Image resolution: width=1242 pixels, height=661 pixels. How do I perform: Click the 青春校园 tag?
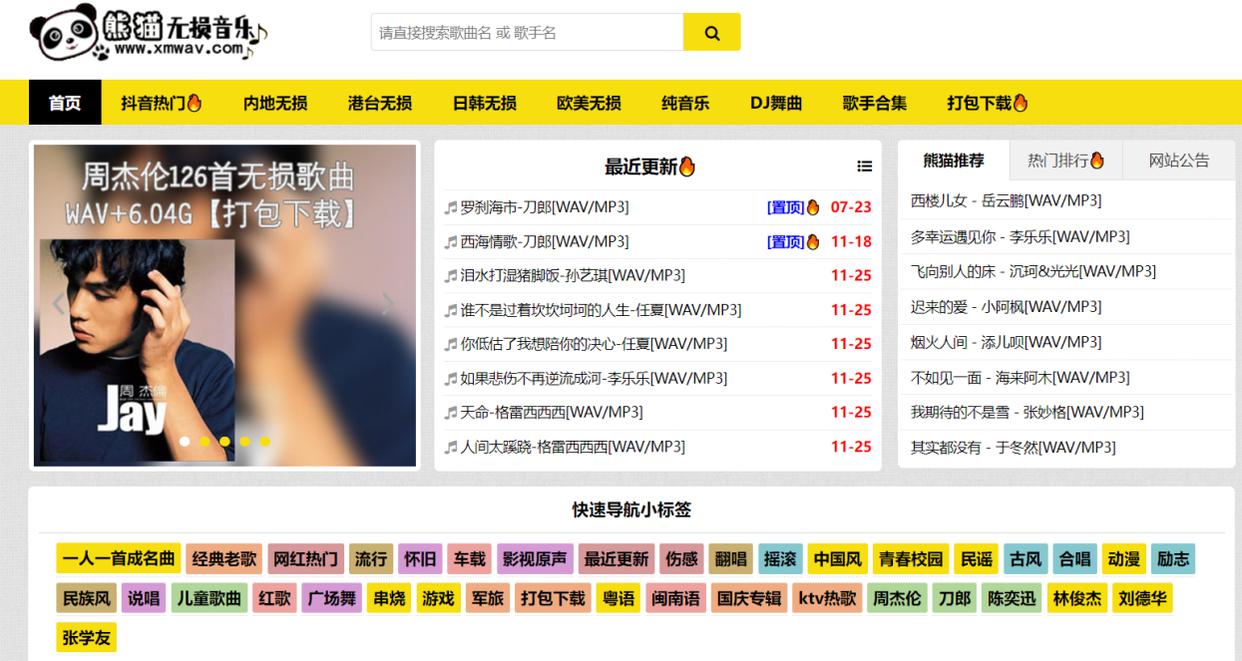tap(910, 559)
